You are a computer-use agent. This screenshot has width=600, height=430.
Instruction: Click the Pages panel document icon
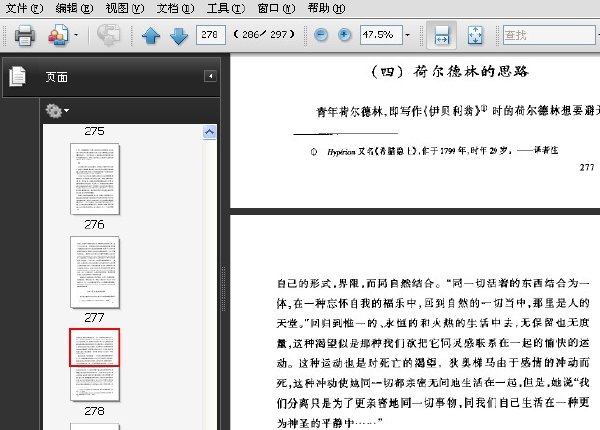pos(18,76)
